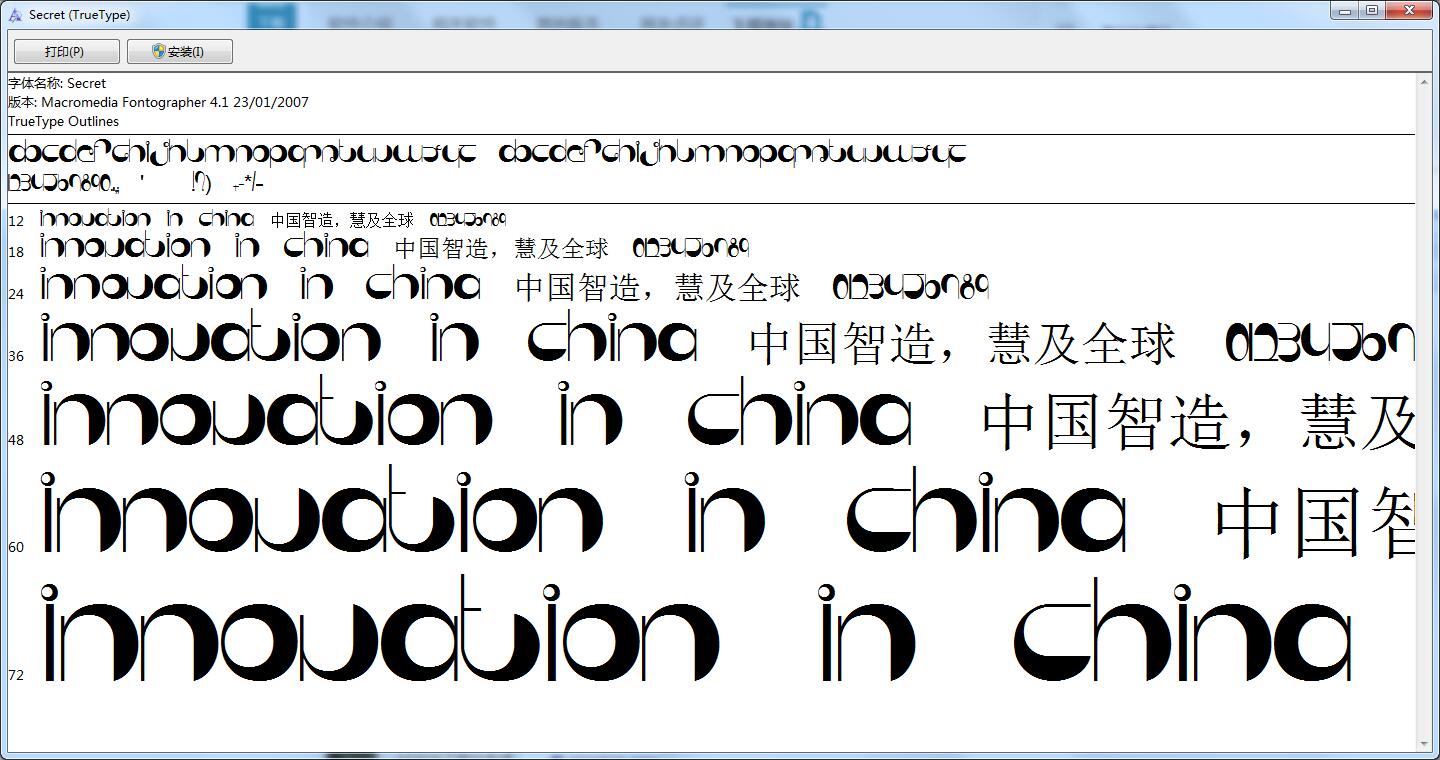Click the 36 point size label
The height and width of the screenshot is (760, 1440).
pos(16,356)
